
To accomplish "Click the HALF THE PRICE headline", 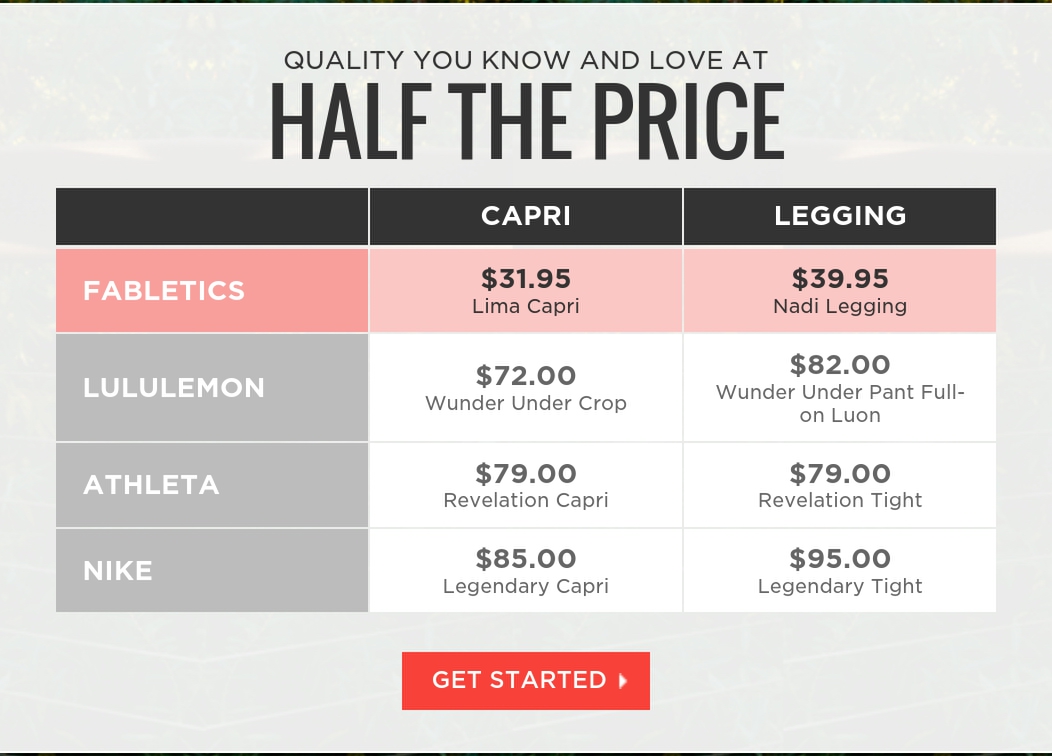I will [x=526, y=122].
